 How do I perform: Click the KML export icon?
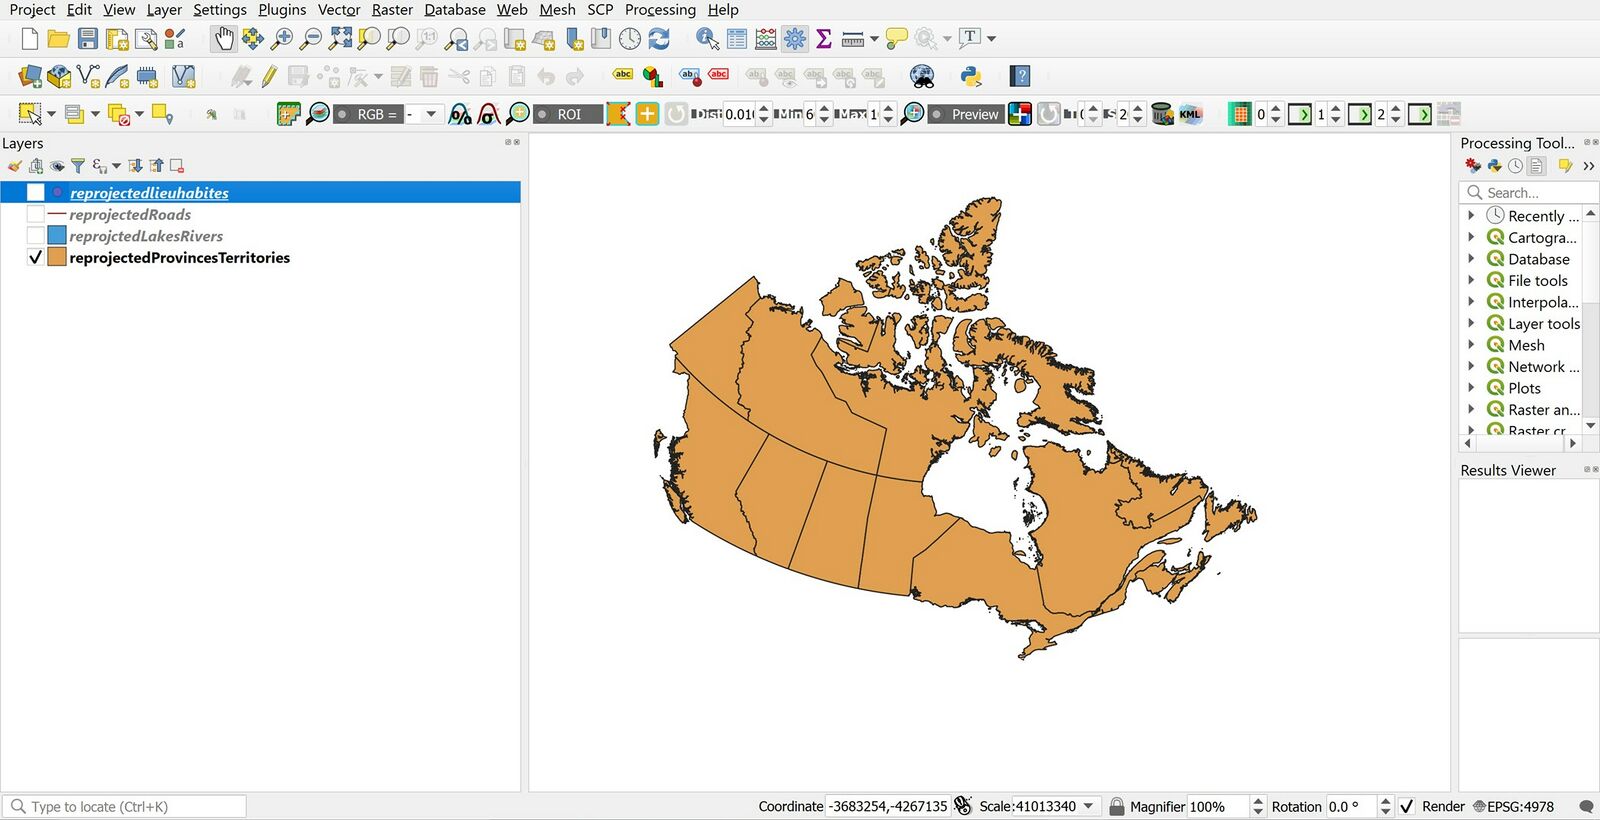point(1190,114)
